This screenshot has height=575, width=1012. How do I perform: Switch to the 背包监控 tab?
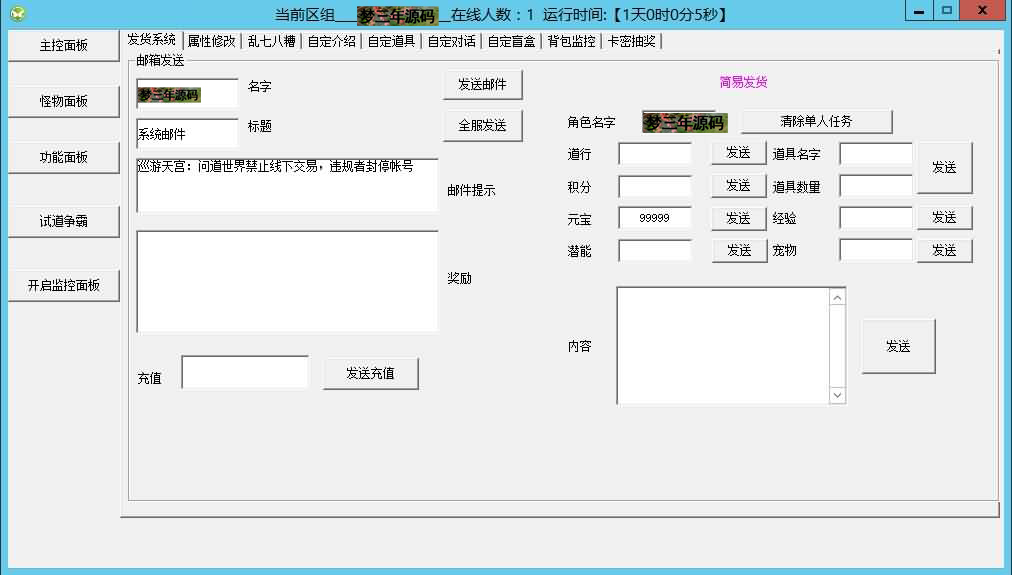tap(572, 41)
